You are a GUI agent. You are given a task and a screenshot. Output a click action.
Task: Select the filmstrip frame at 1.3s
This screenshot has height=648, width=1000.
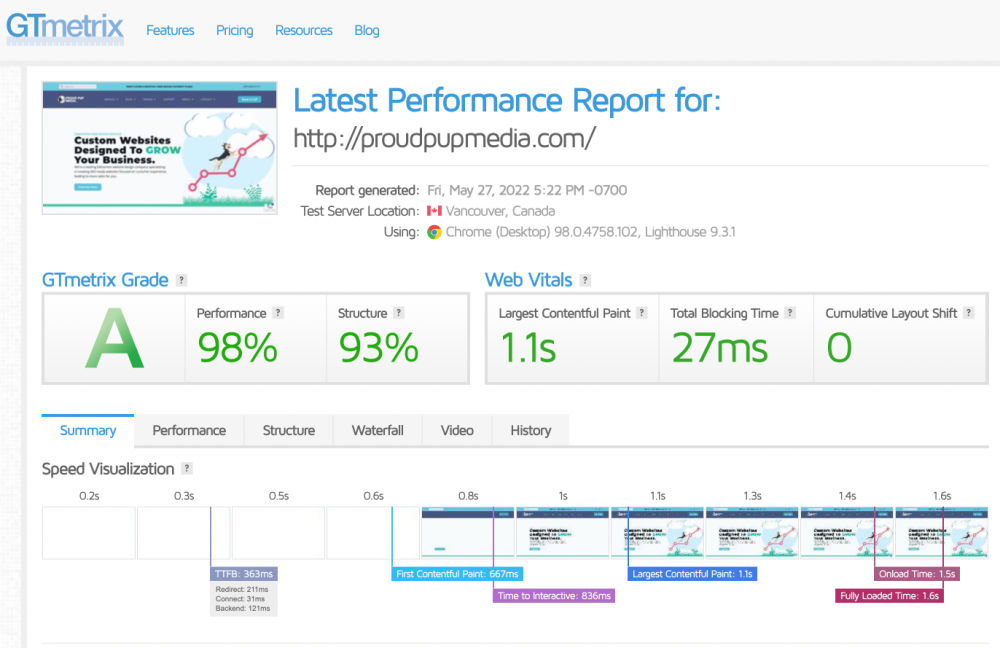click(x=752, y=533)
